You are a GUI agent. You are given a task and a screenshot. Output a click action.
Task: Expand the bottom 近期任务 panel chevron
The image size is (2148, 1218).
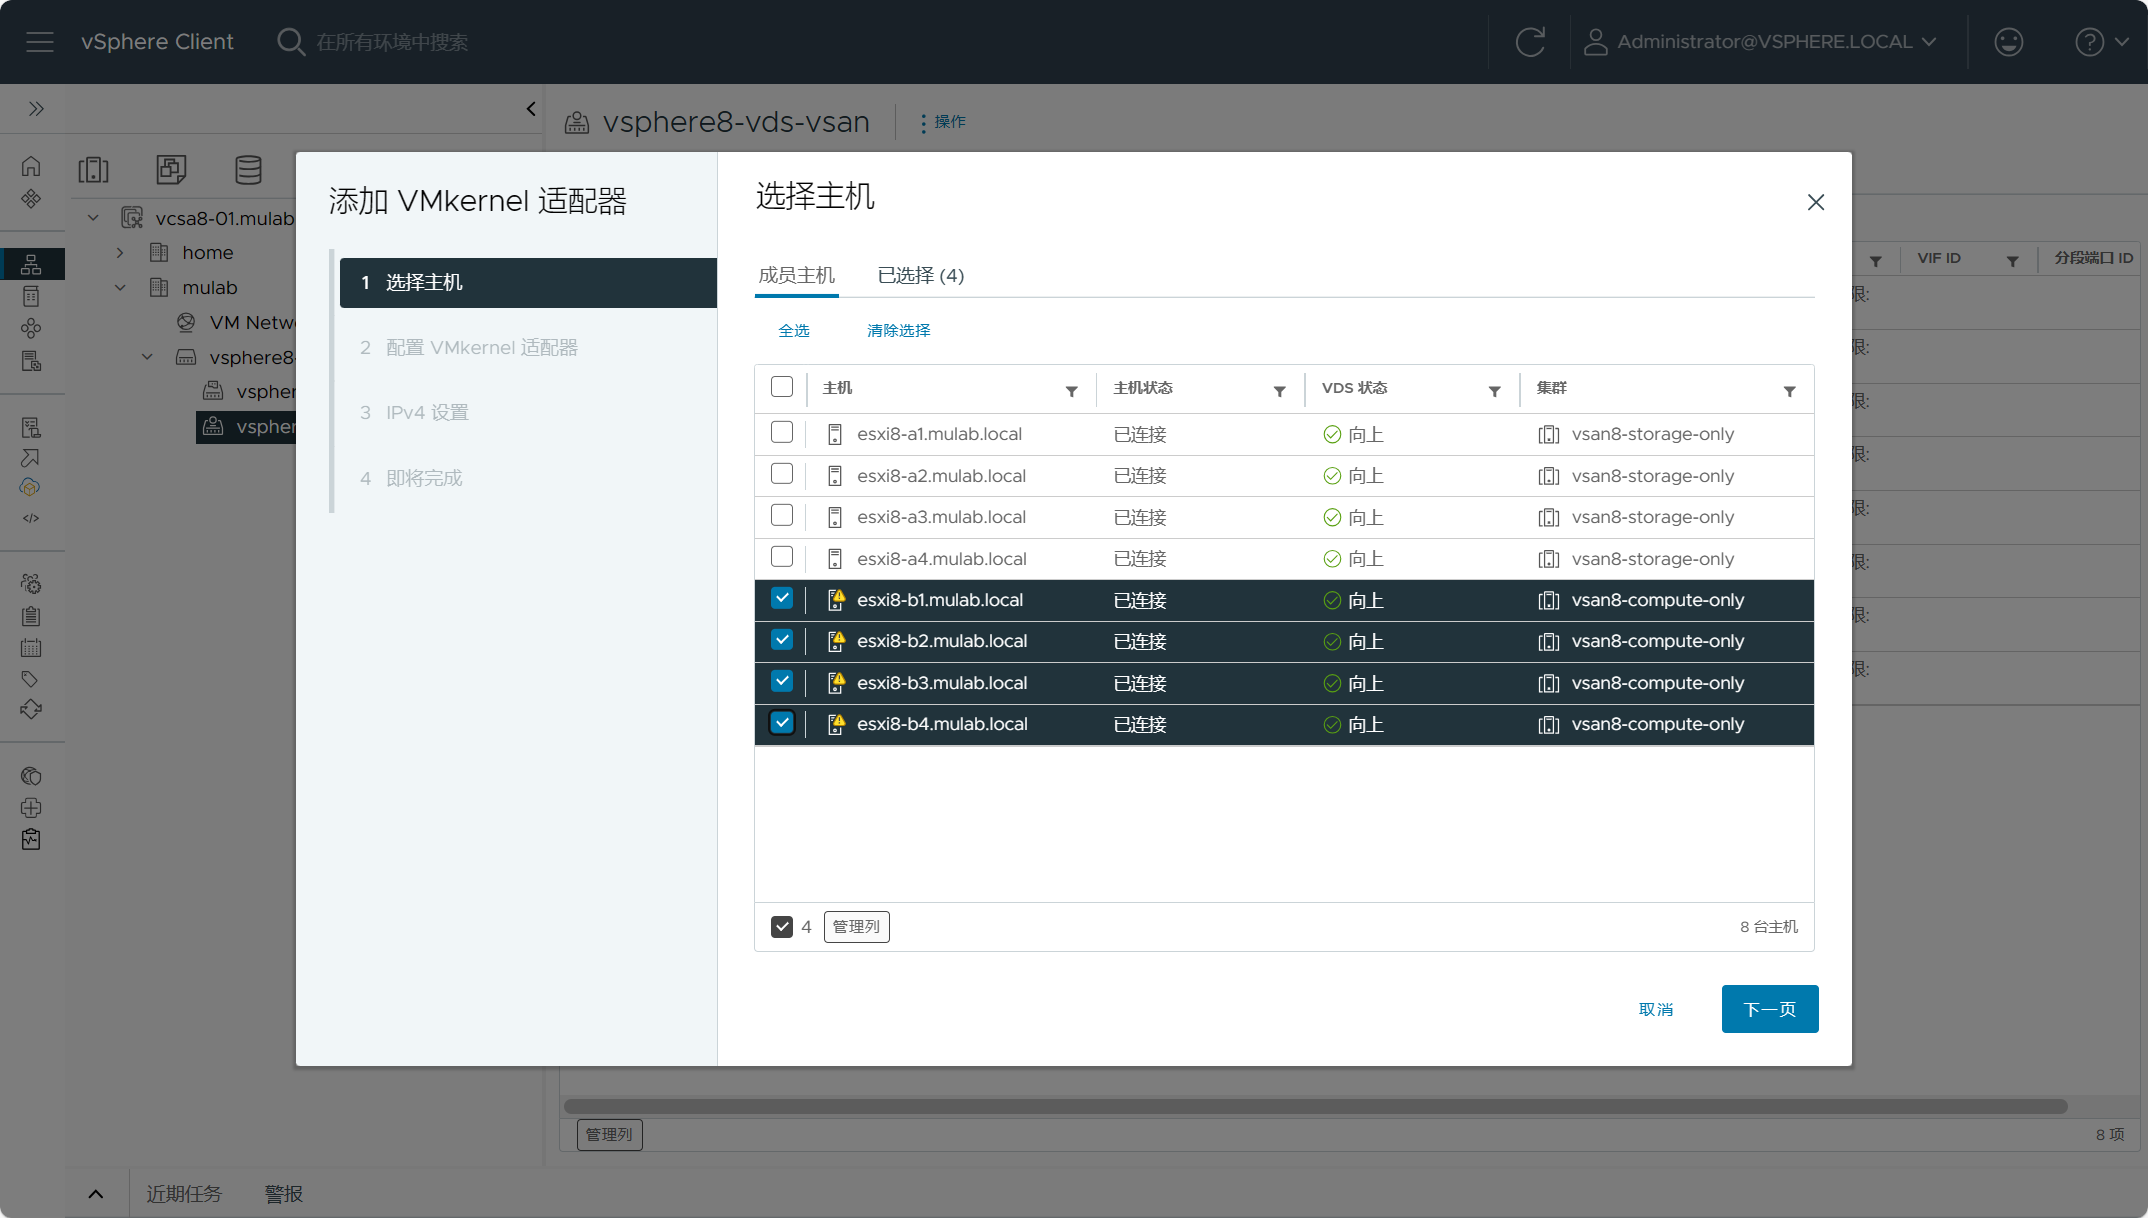click(x=96, y=1194)
